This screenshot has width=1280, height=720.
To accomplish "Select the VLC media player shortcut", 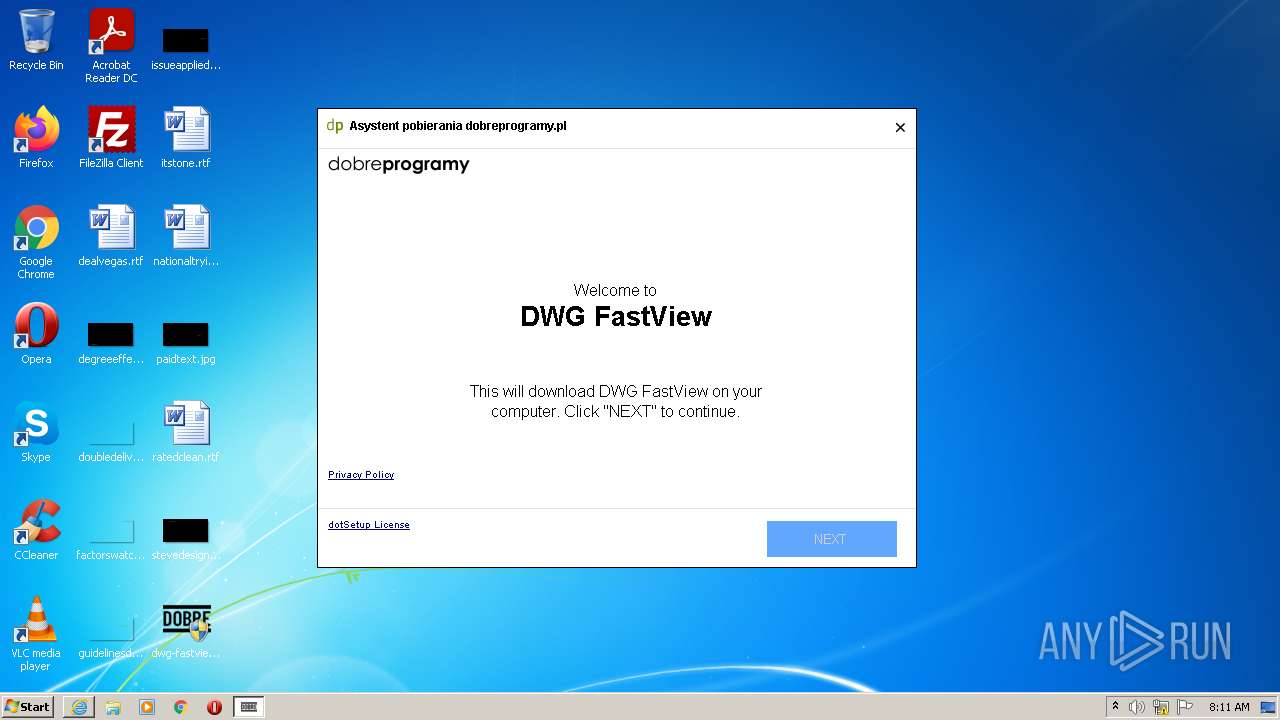I will pos(36,634).
